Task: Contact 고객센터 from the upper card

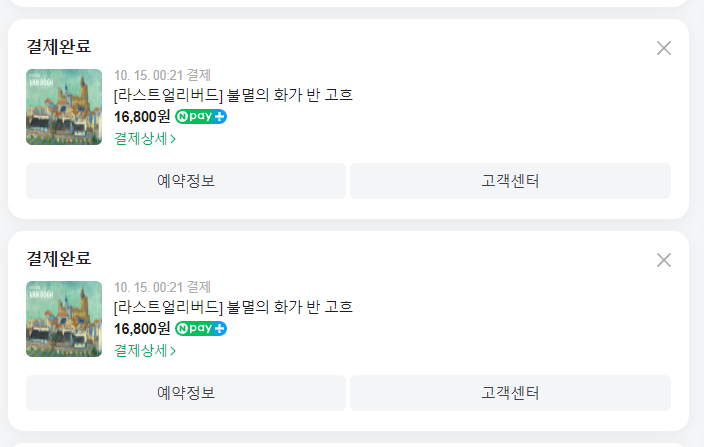Action: [510, 181]
